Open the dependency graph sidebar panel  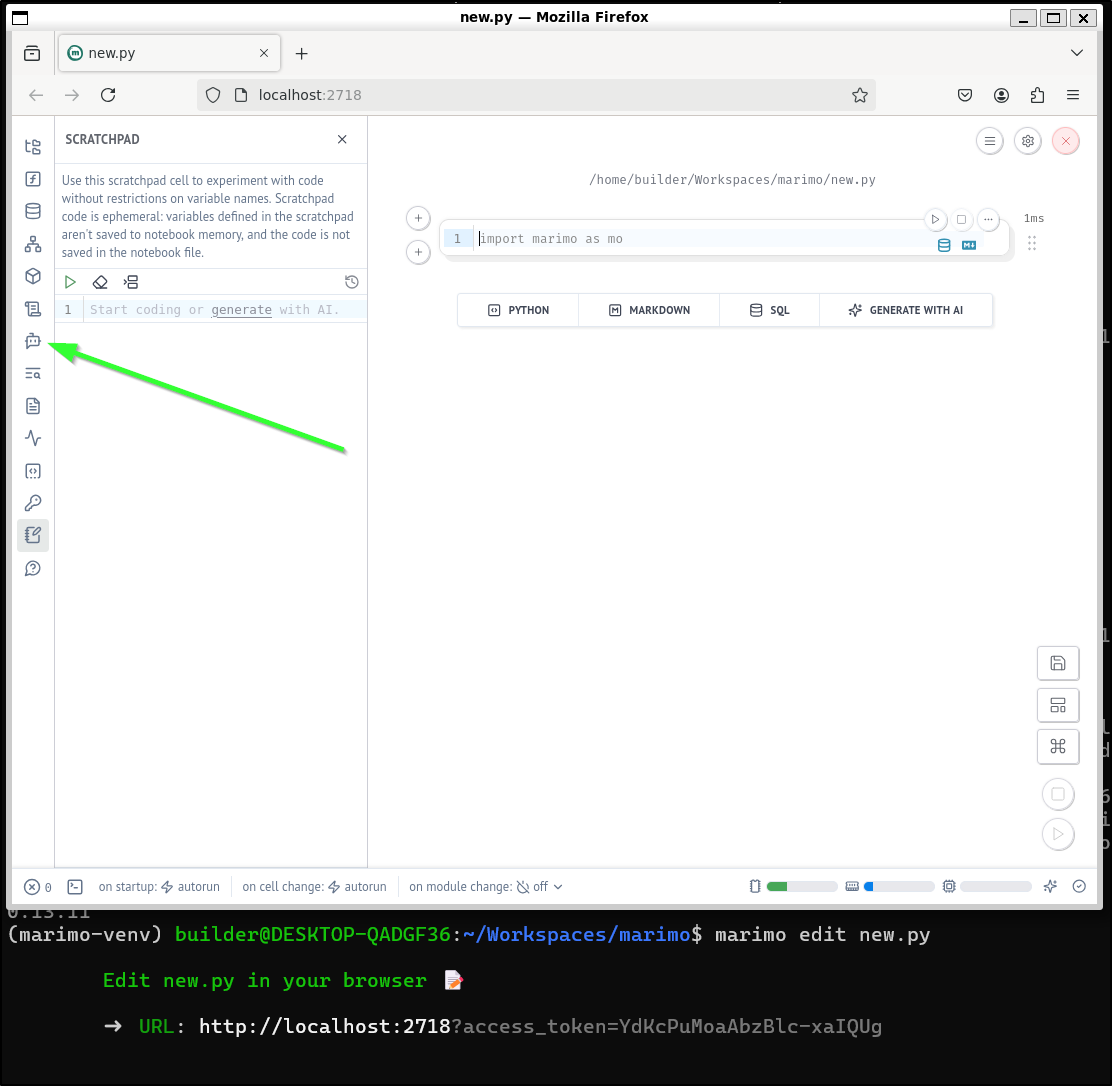[x=33, y=244]
